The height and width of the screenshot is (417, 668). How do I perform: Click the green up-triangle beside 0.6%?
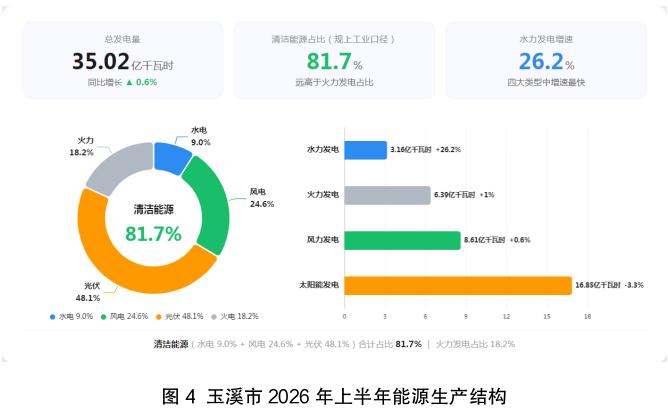click(130, 82)
